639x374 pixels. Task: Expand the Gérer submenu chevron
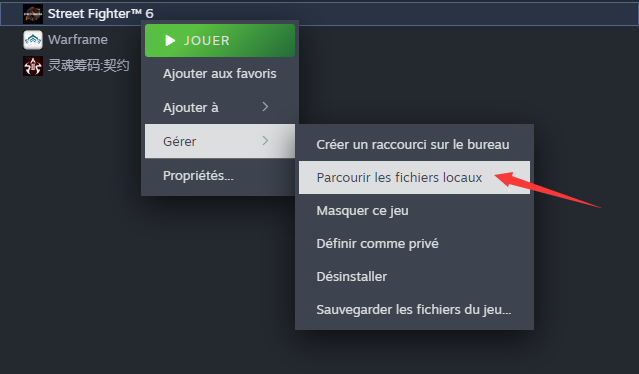pyautogui.click(x=265, y=141)
